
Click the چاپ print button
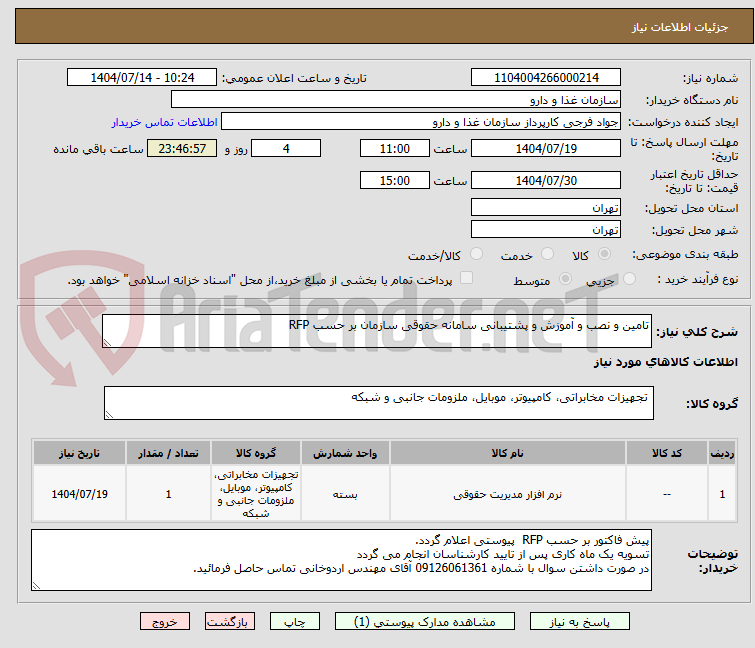(295, 622)
